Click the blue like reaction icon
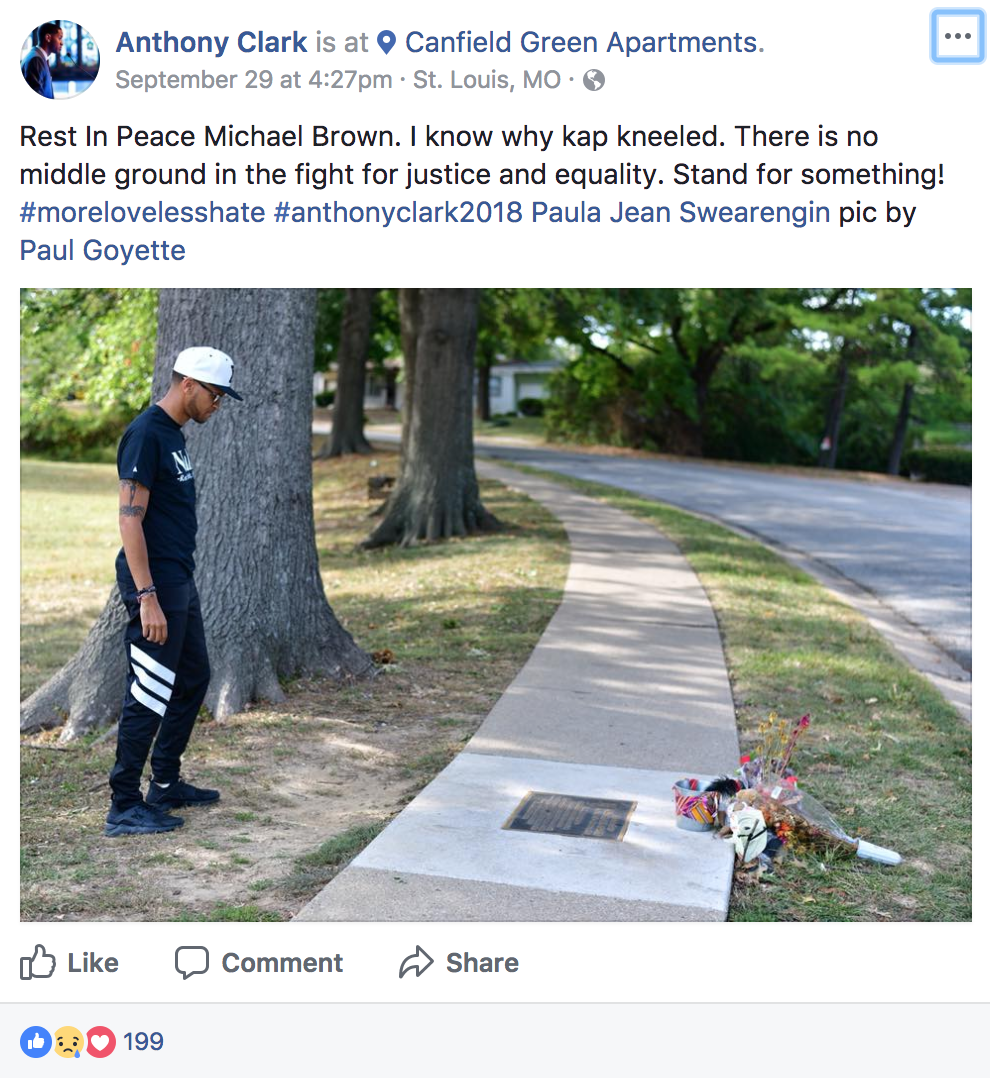990x1078 pixels. 36,1042
